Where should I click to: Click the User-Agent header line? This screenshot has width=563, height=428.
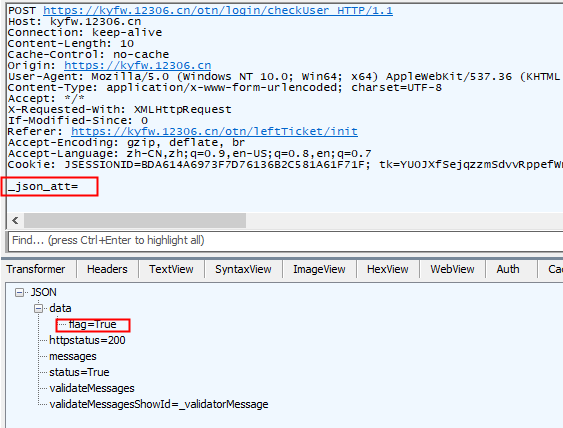pos(284,76)
